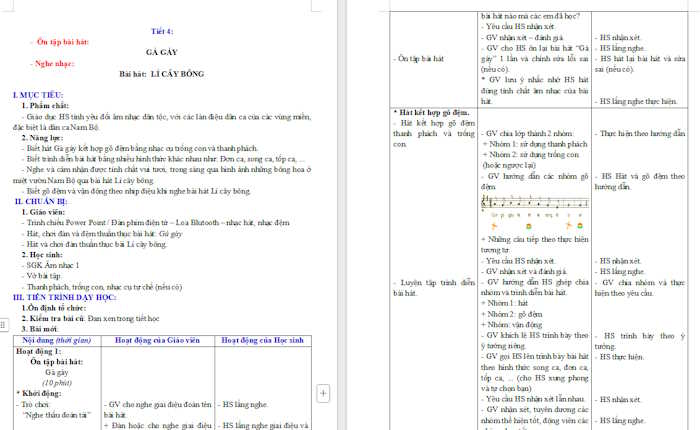
Task: Click the 'Hoạt động của Giáo viên' column header
Action: [158, 341]
